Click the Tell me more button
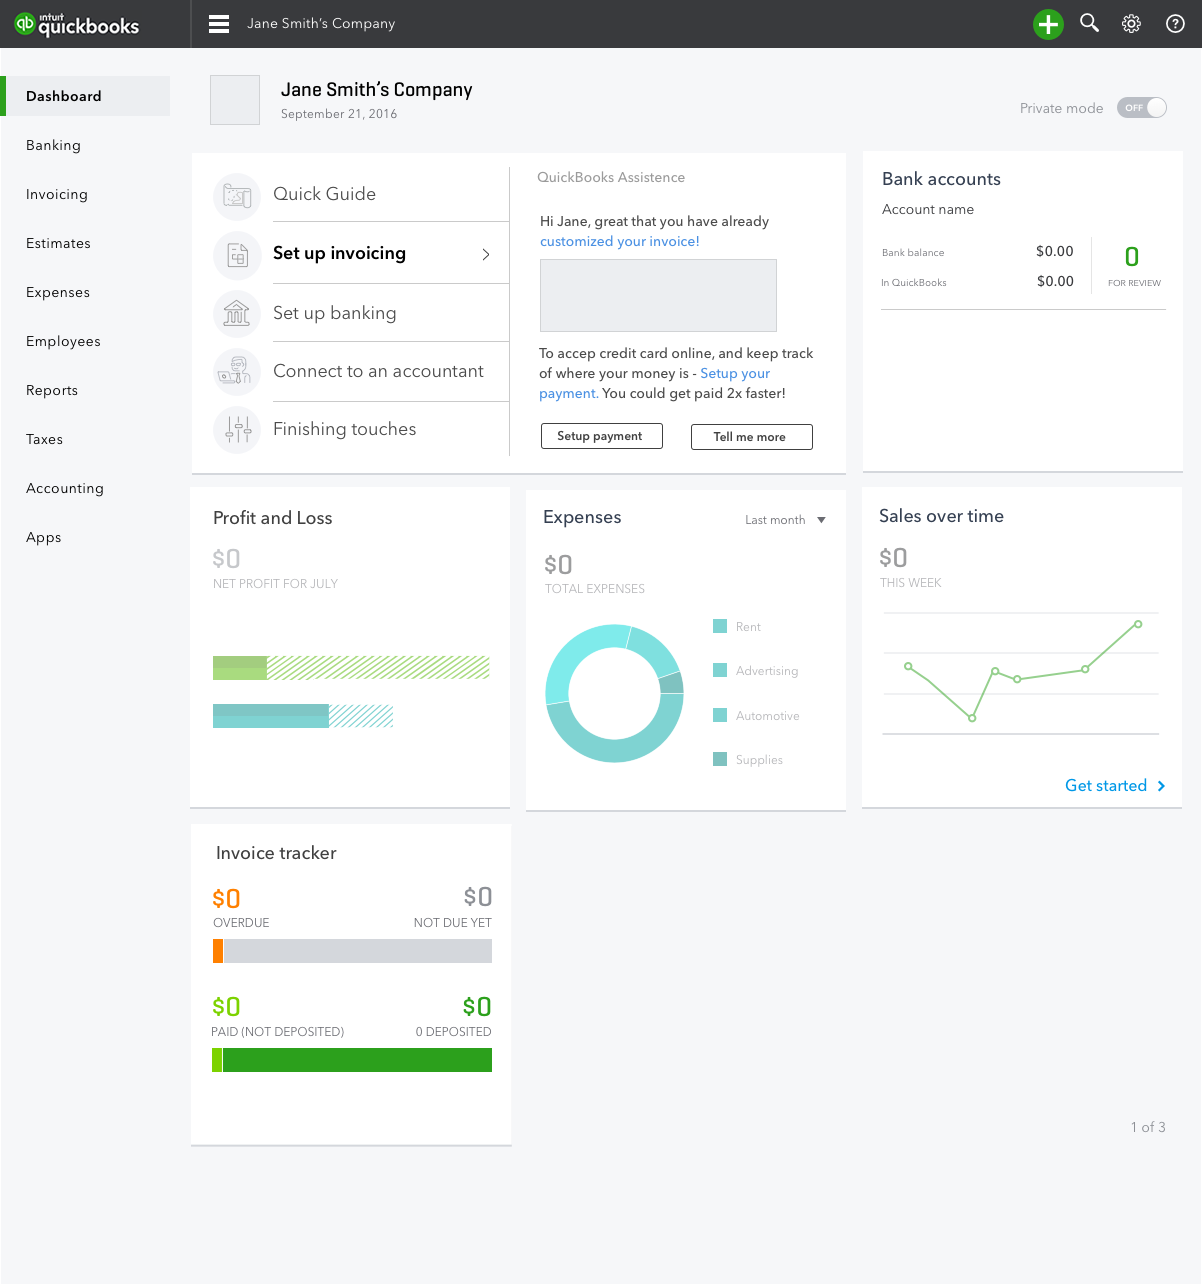 click(x=751, y=437)
